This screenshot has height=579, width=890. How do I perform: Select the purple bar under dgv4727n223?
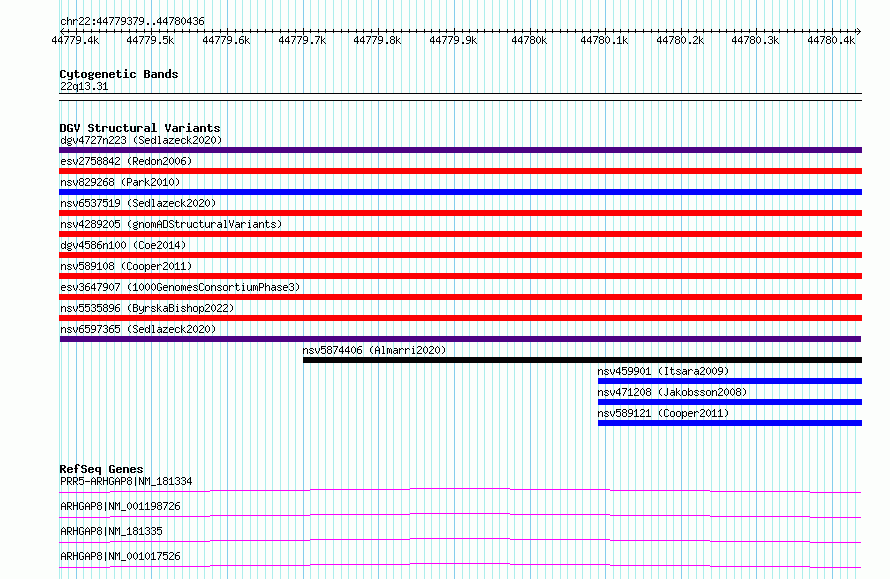(460, 150)
